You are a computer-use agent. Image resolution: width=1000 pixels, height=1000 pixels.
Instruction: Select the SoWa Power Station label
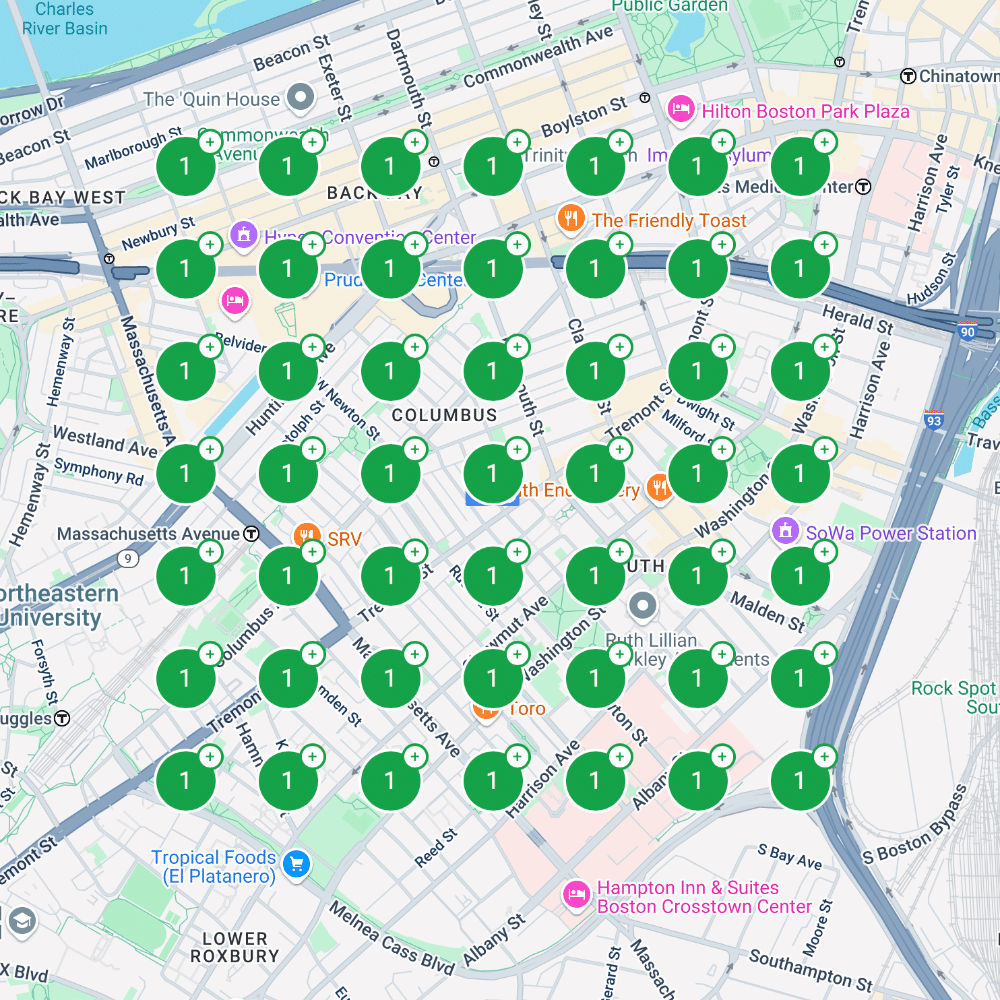pyautogui.click(x=891, y=533)
